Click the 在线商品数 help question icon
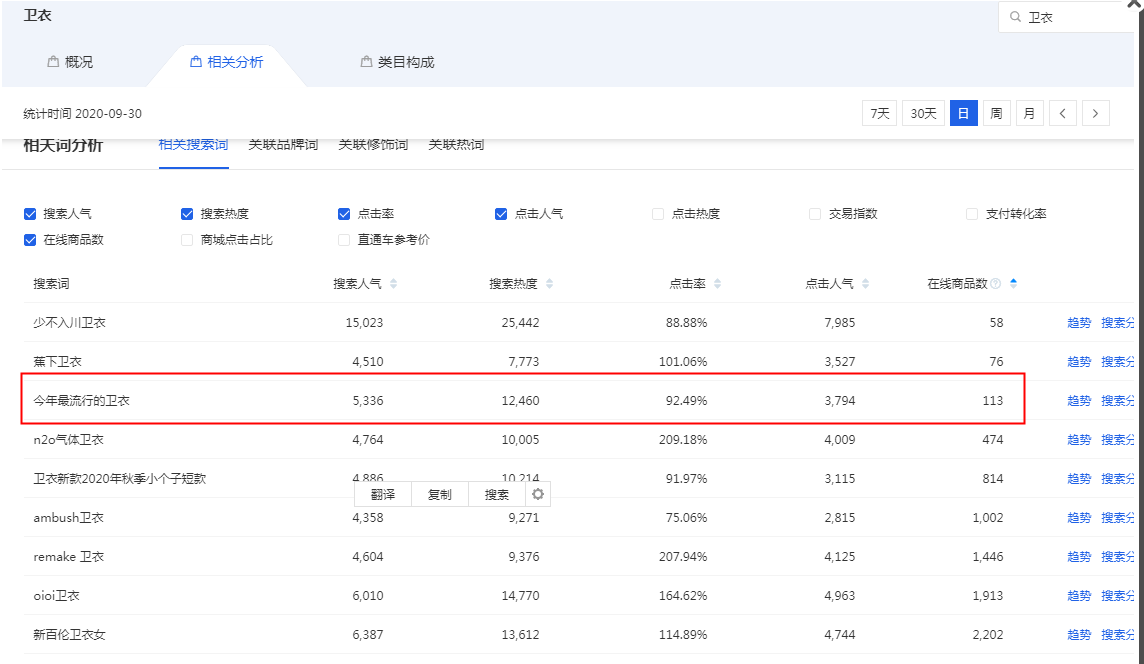 [996, 284]
